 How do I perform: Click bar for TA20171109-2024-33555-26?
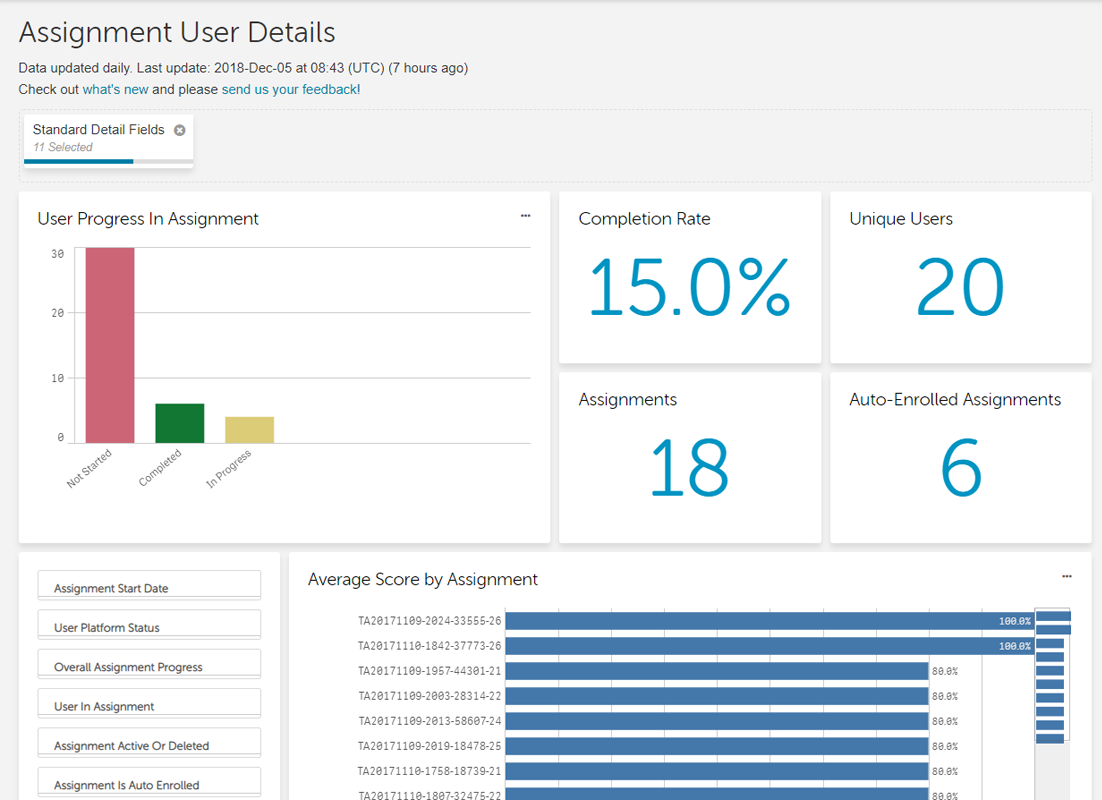770,621
